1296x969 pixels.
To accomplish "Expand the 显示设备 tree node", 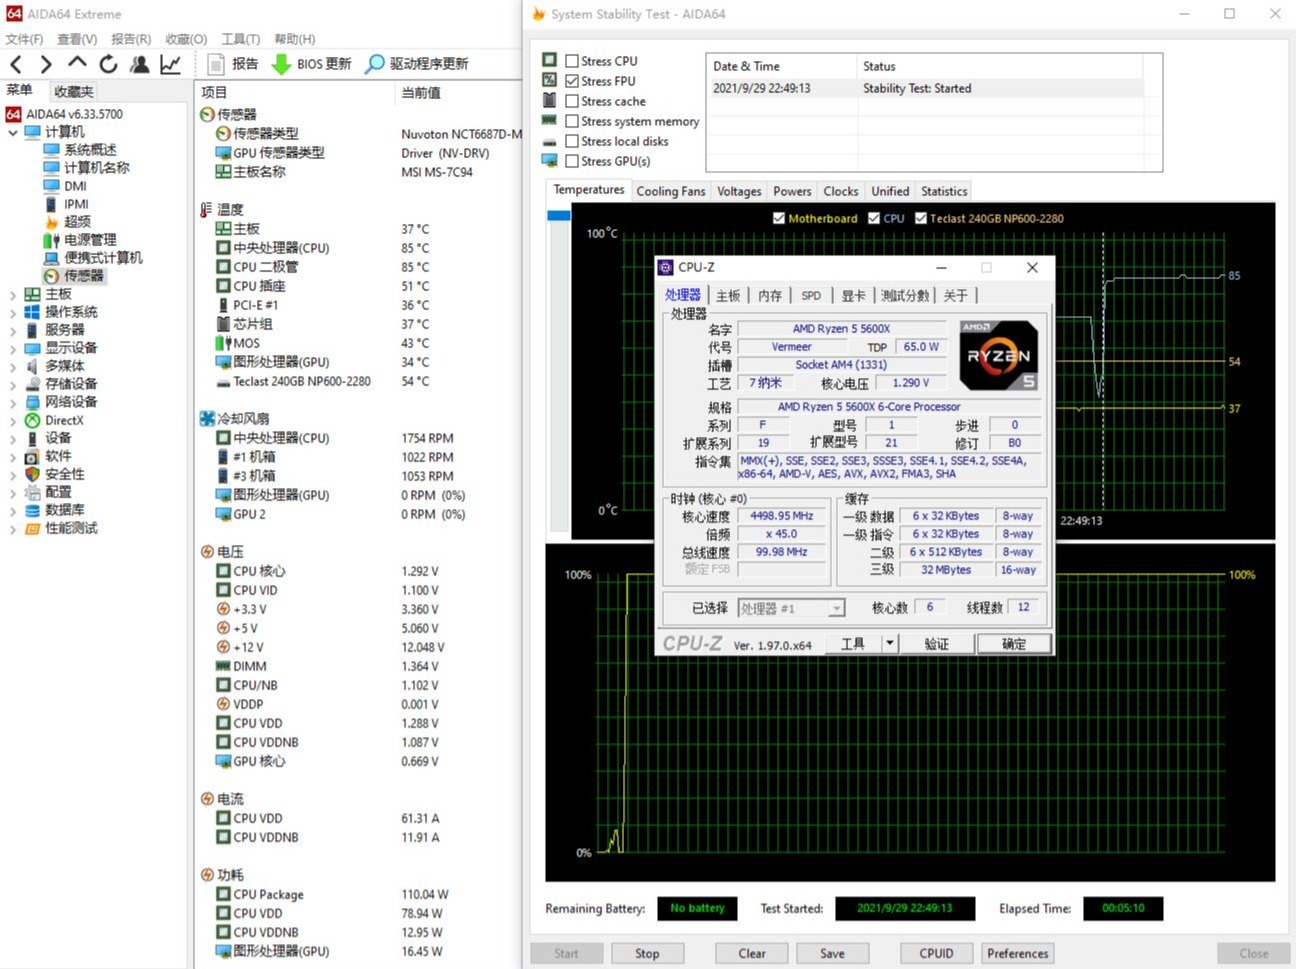I will coord(12,348).
